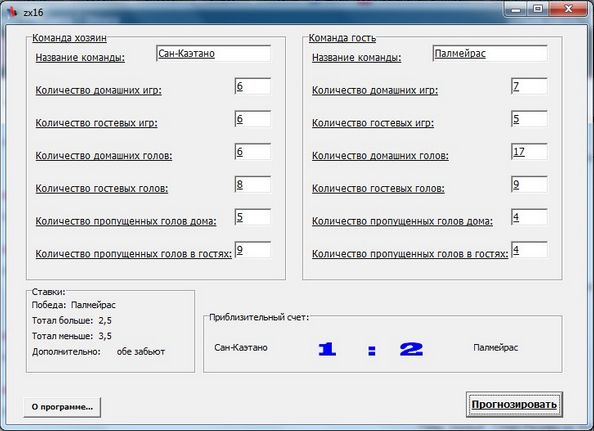This screenshot has height=431, width=594.
Task: Select the guest team name field Палмейрас
Action: pyautogui.click(x=490, y=53)
